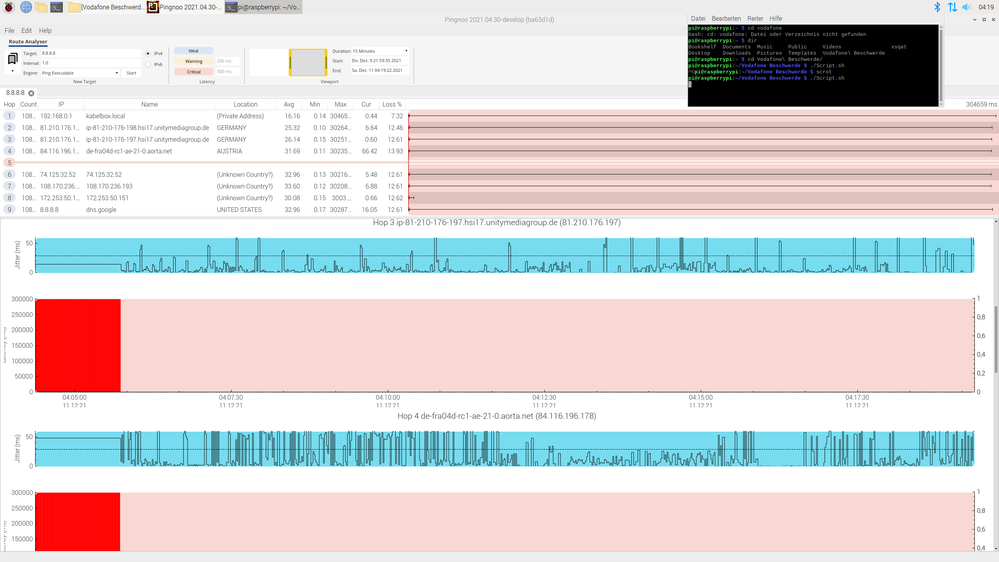Open the Bearbeiten menu in terminal
This screenshot has height=562, width=999.
point(725,18)
